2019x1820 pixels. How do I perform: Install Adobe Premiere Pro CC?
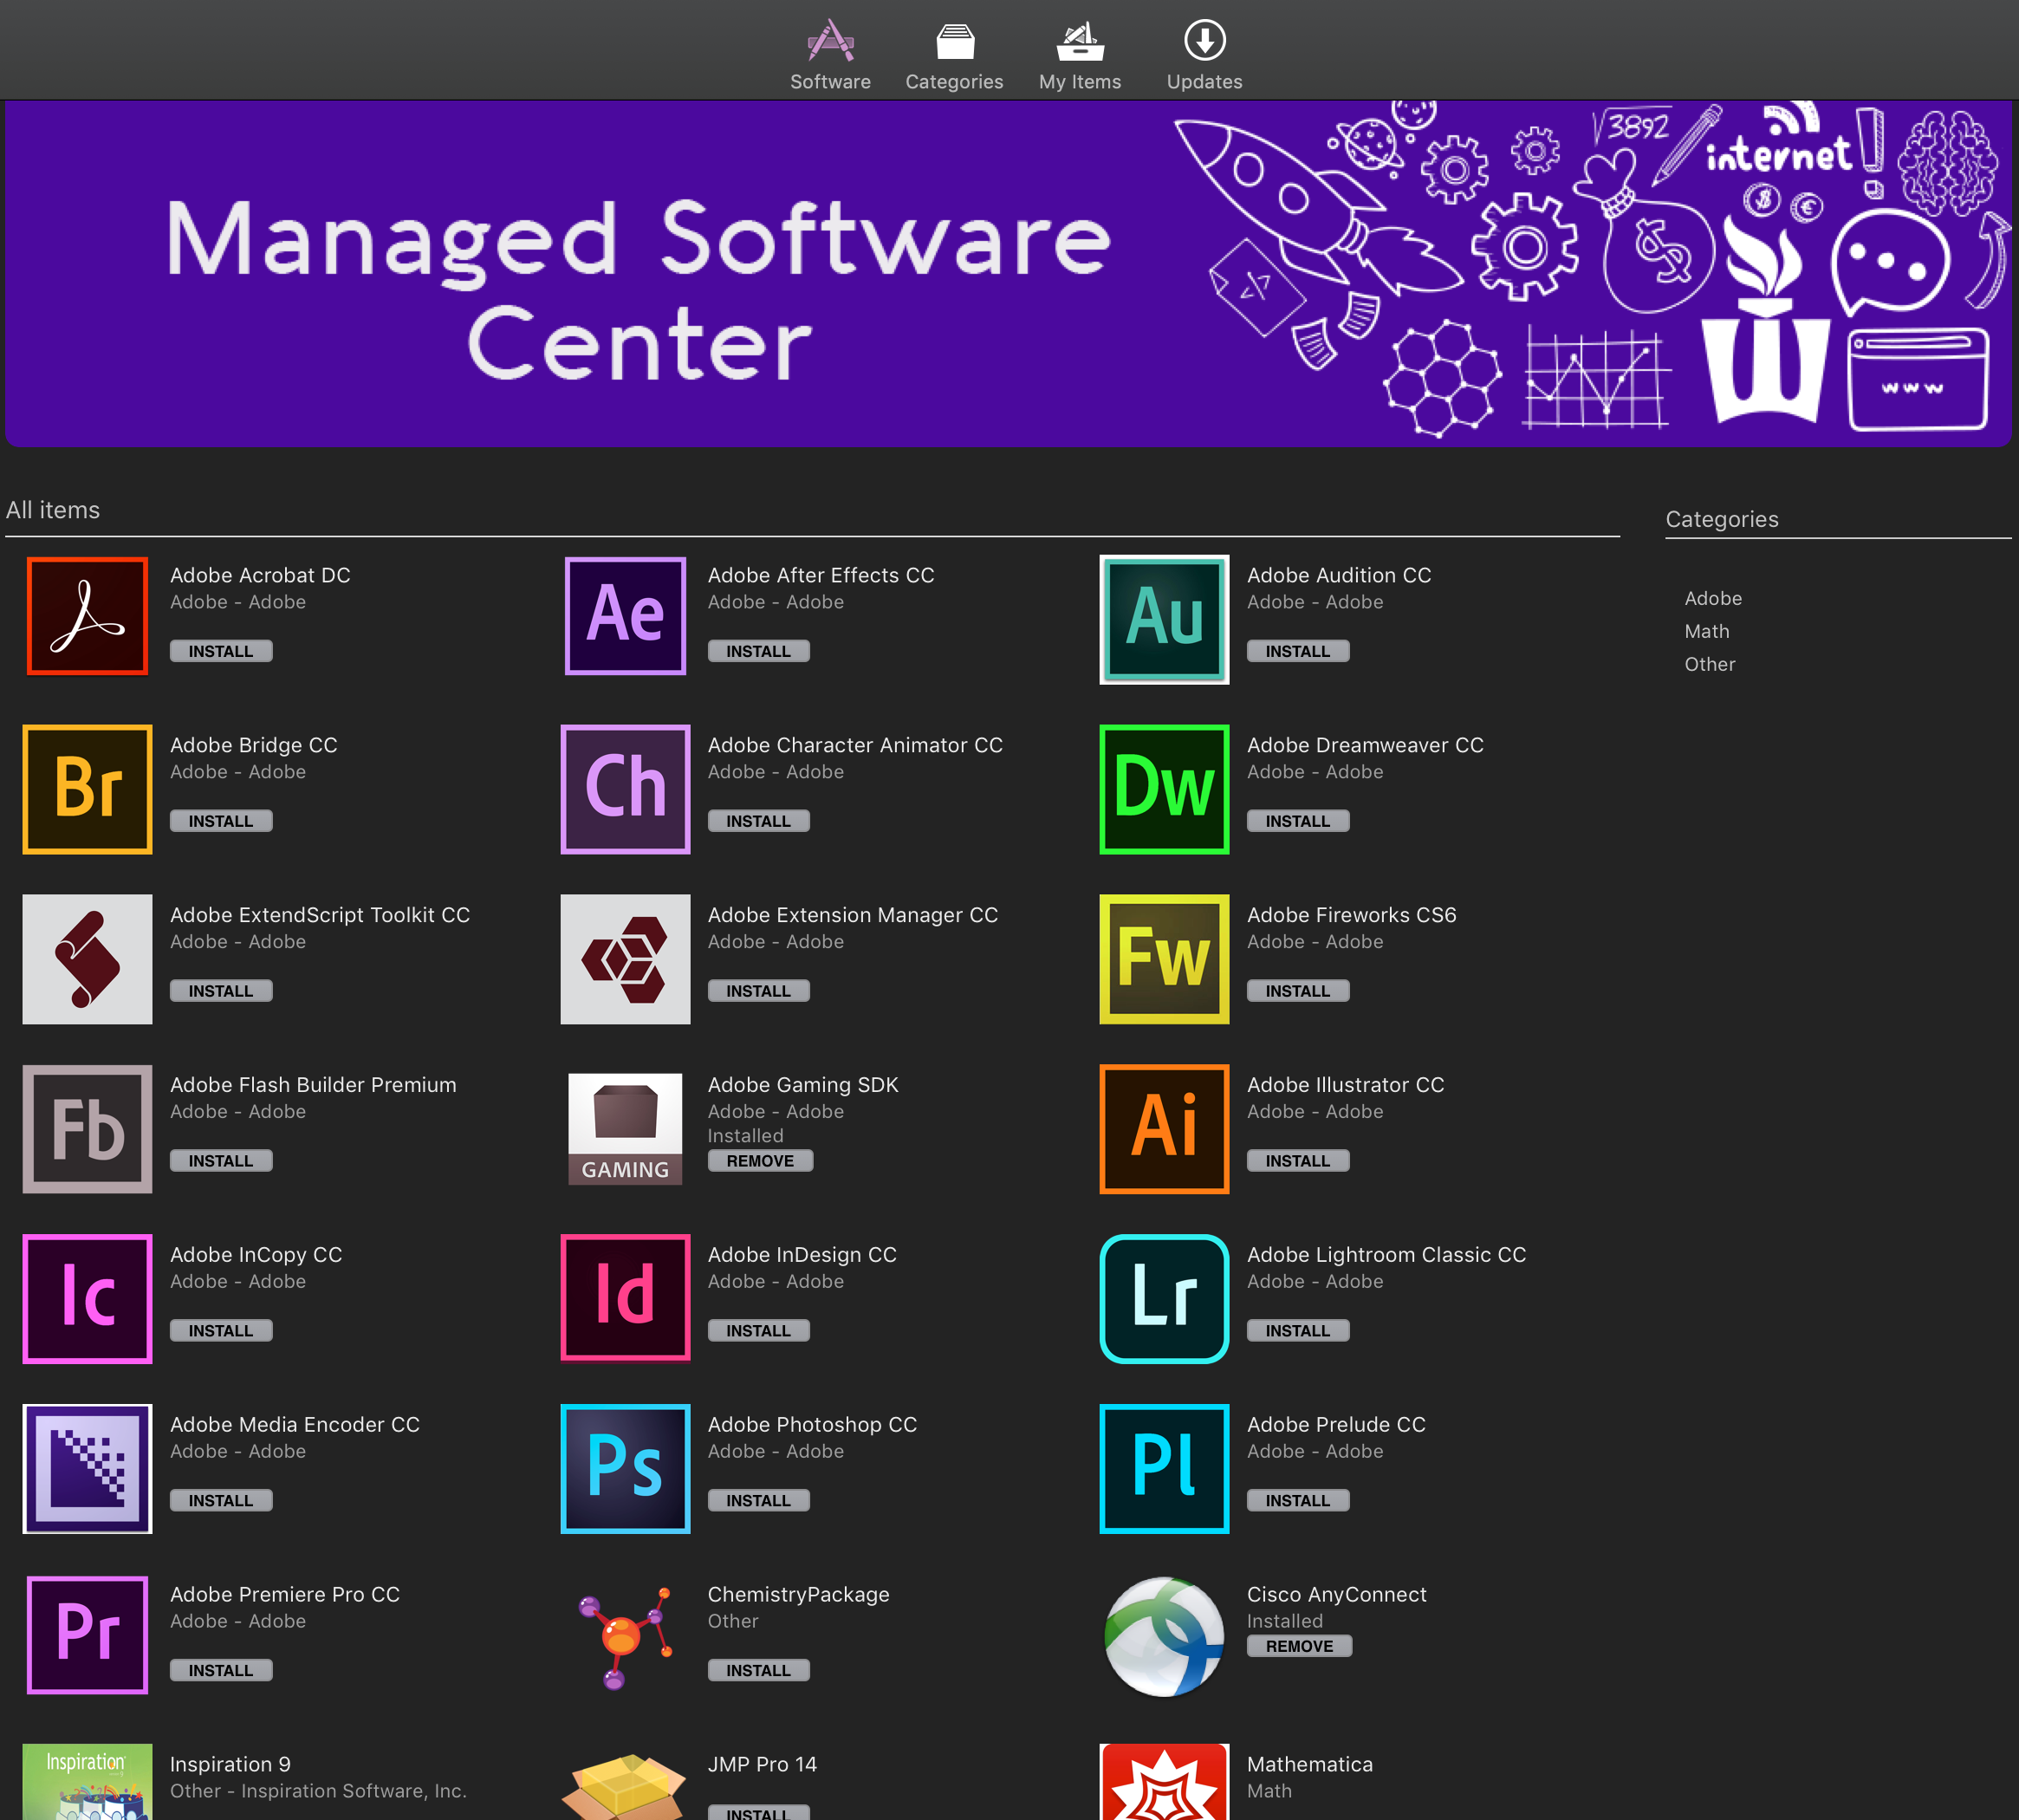point(220,1669)
